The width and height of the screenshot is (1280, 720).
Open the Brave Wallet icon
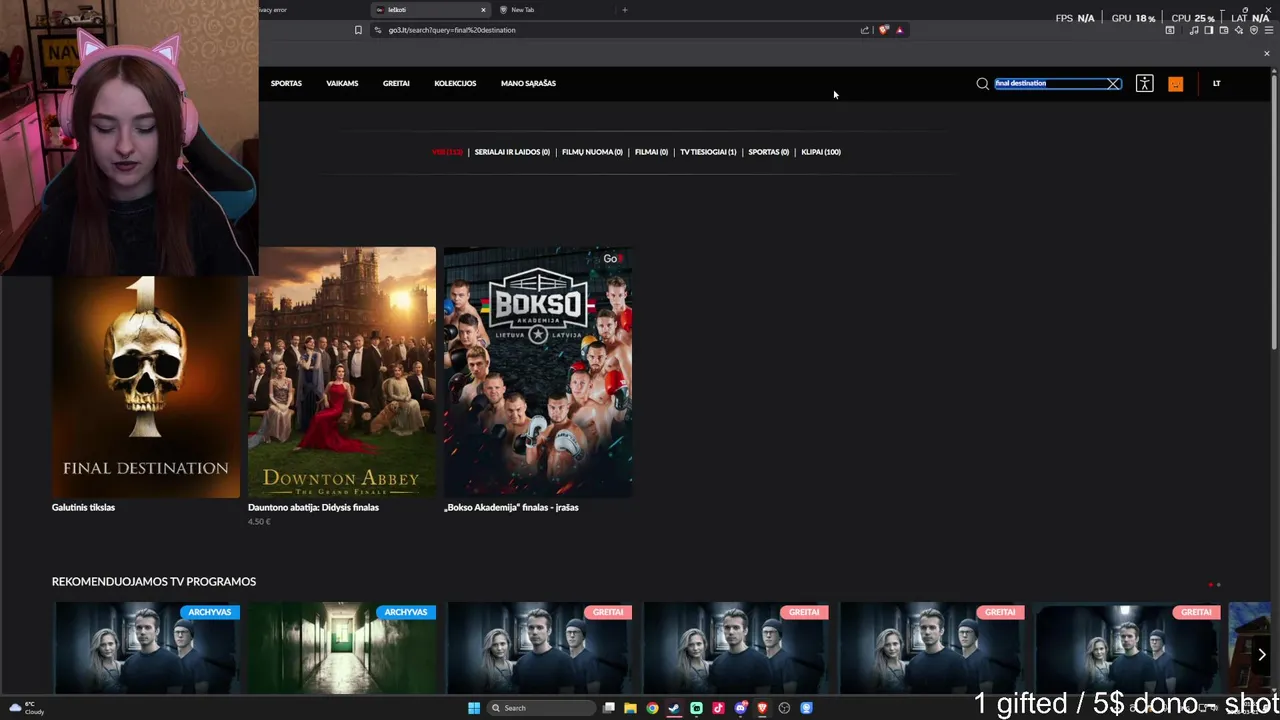coord(1223,30)
